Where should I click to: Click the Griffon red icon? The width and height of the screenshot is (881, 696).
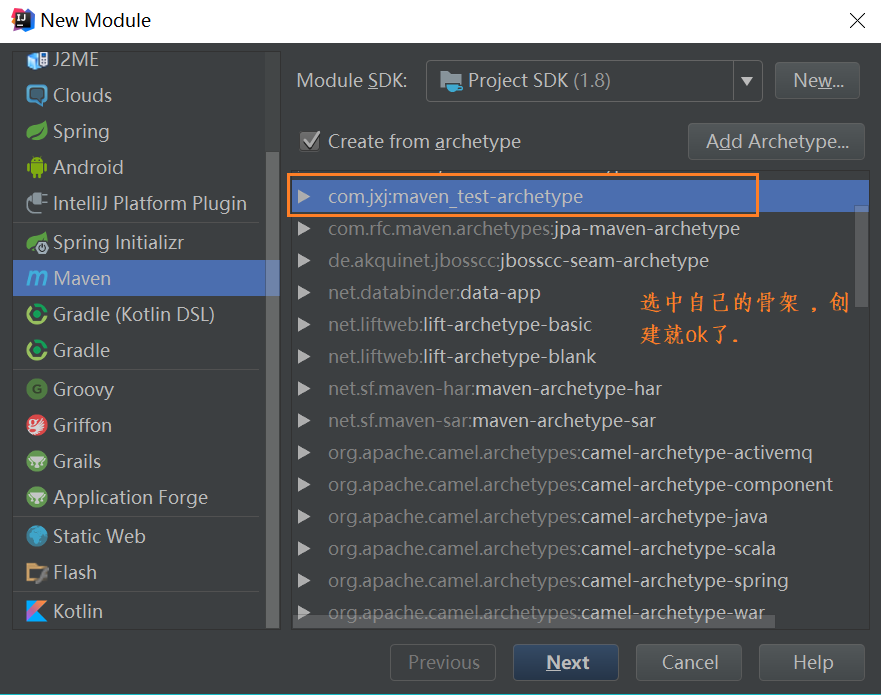pos(37,425)
